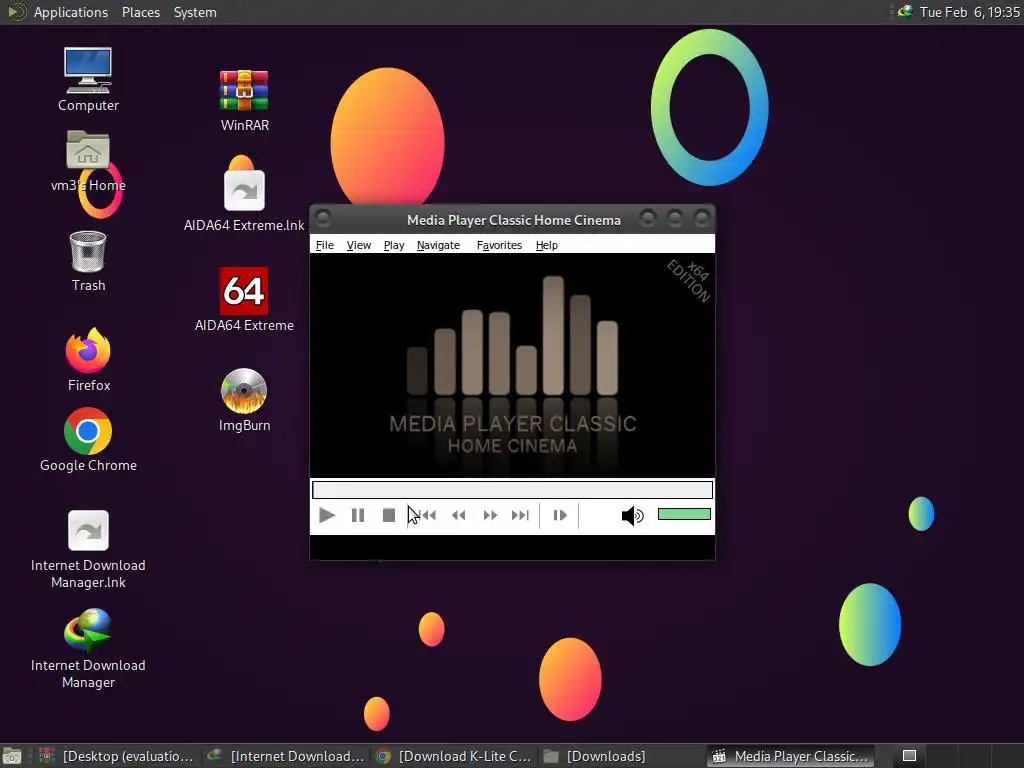1024x768 pixels.
Task: Open the View menu
Action: click(359, 245)
